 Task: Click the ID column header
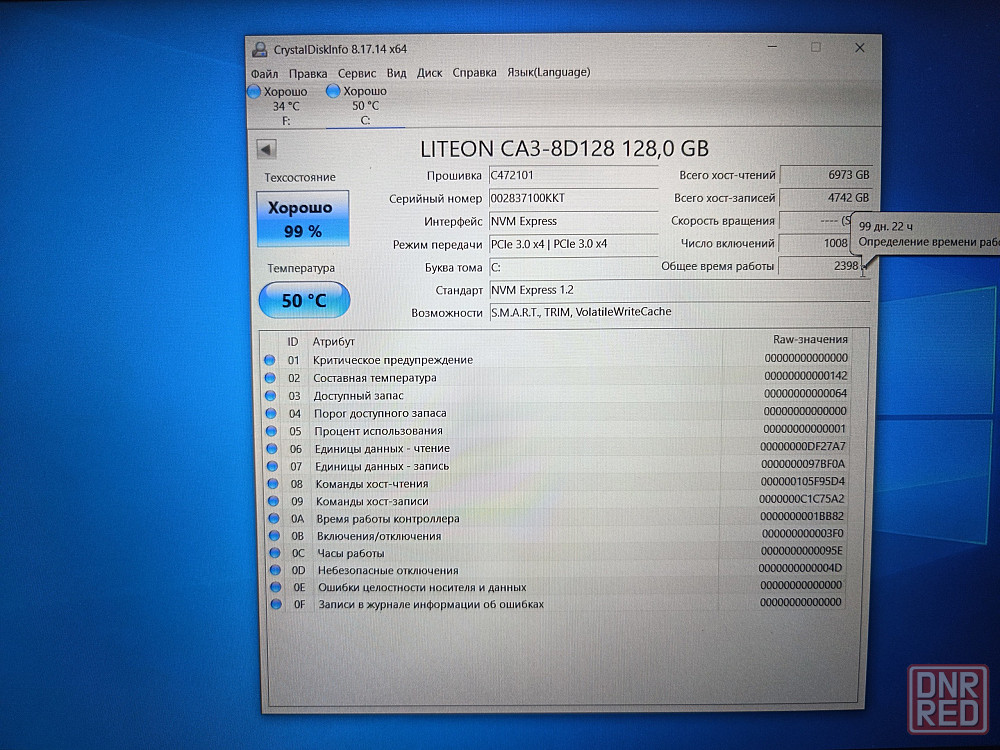pos(292,342)
